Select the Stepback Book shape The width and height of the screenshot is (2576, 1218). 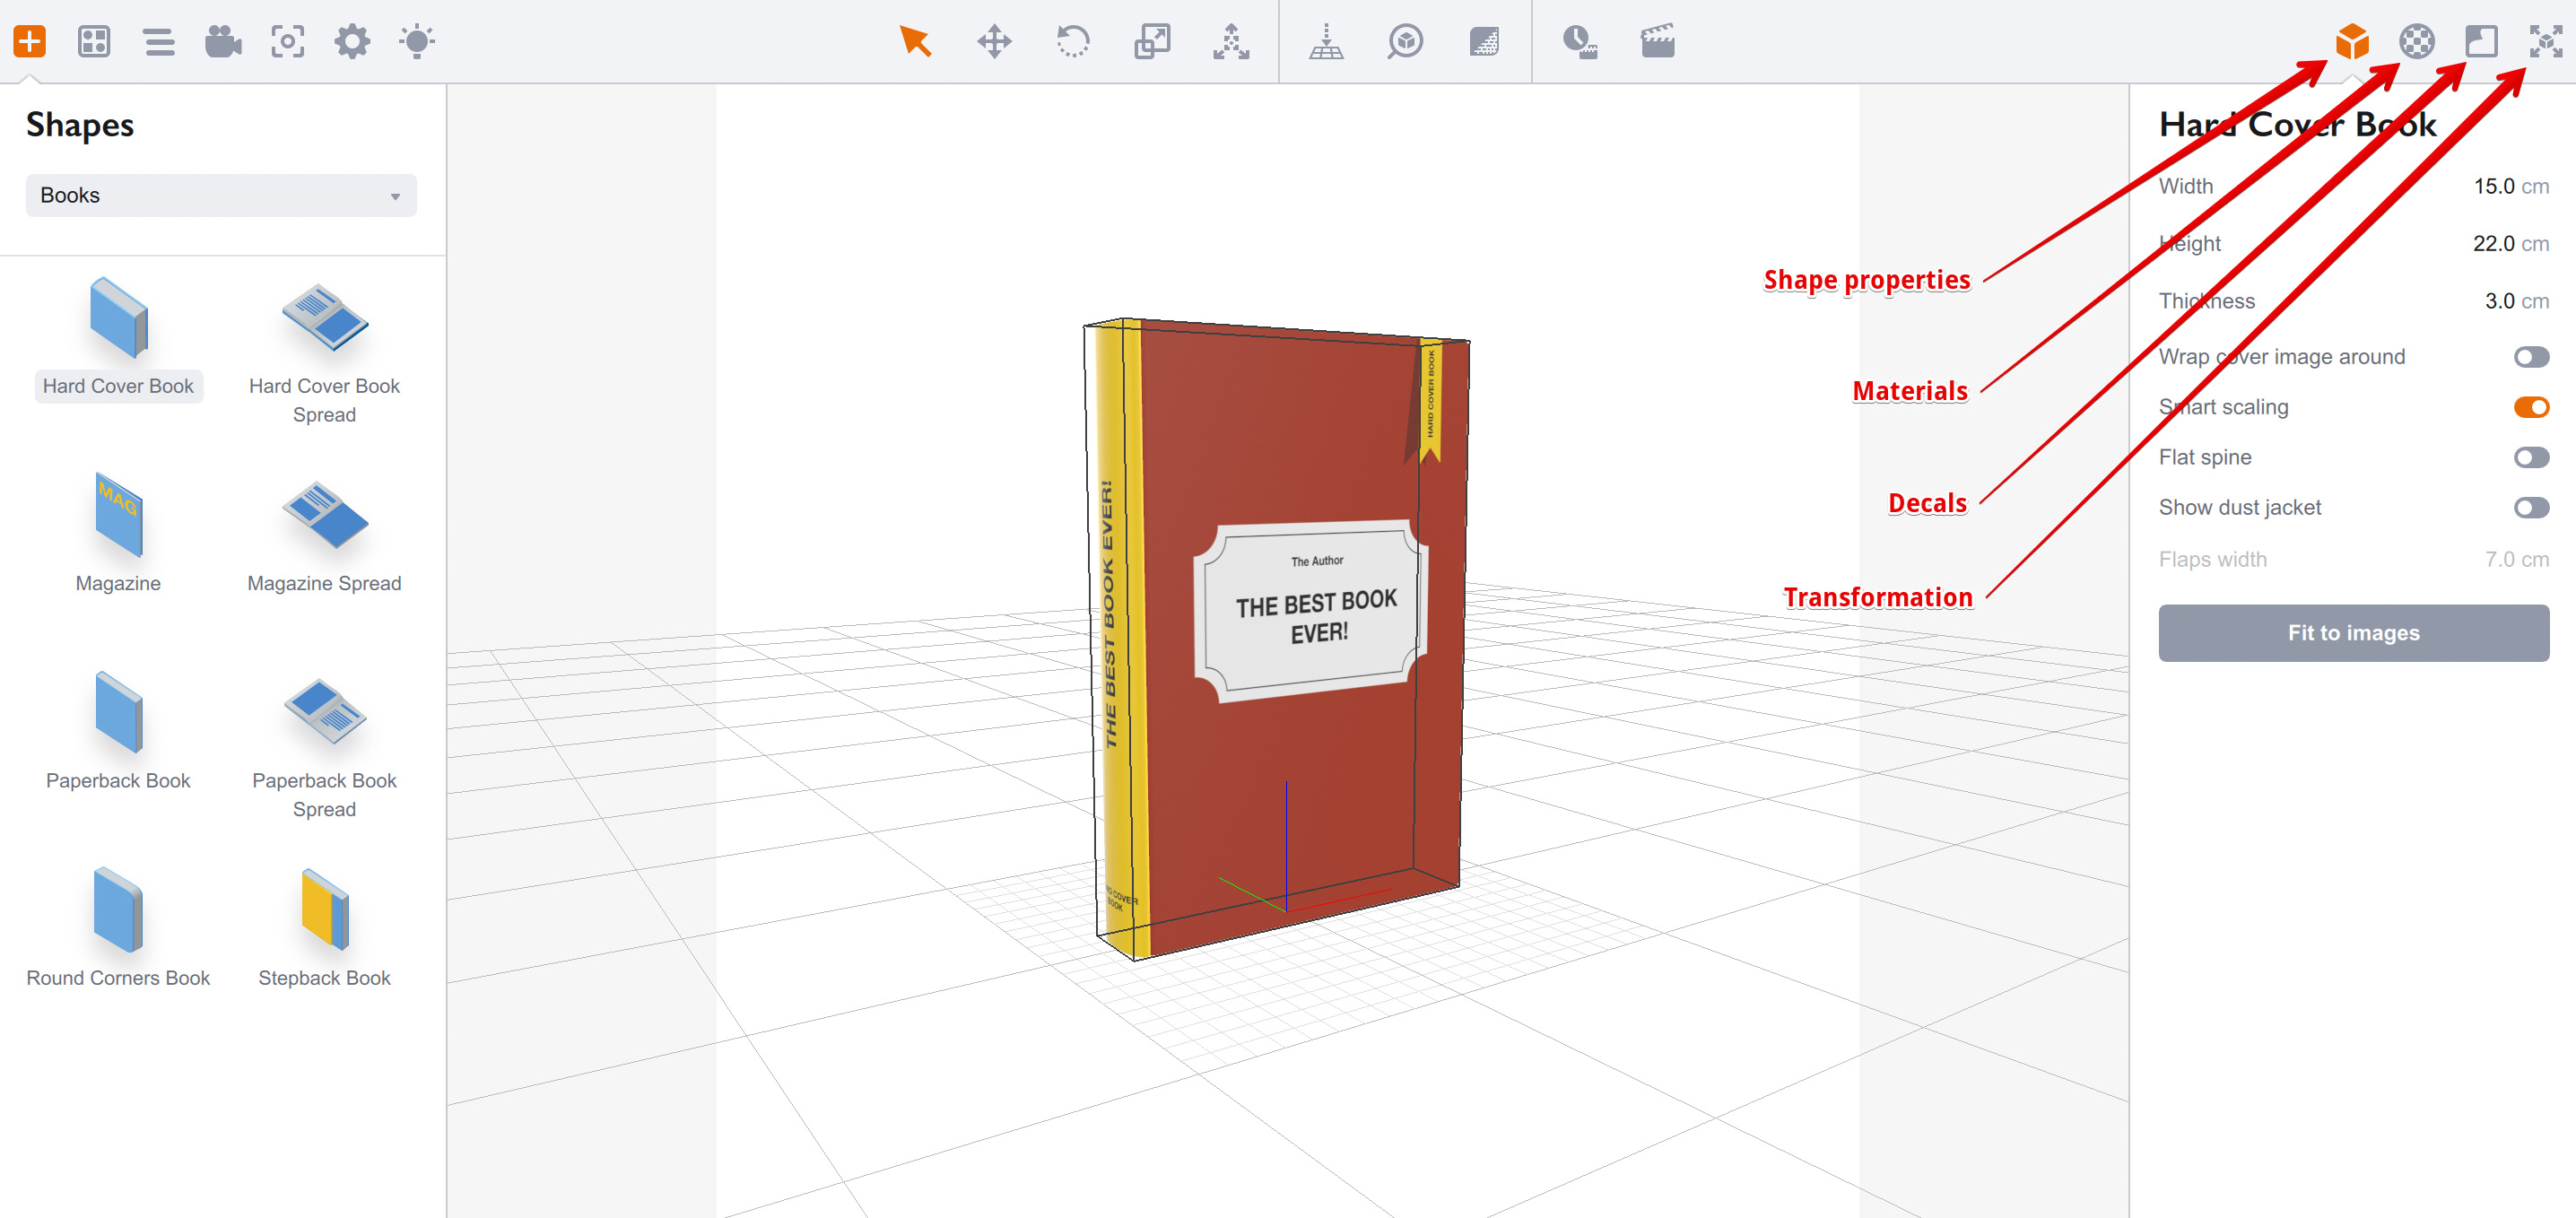pyautogui.click(x=323, y=920)
